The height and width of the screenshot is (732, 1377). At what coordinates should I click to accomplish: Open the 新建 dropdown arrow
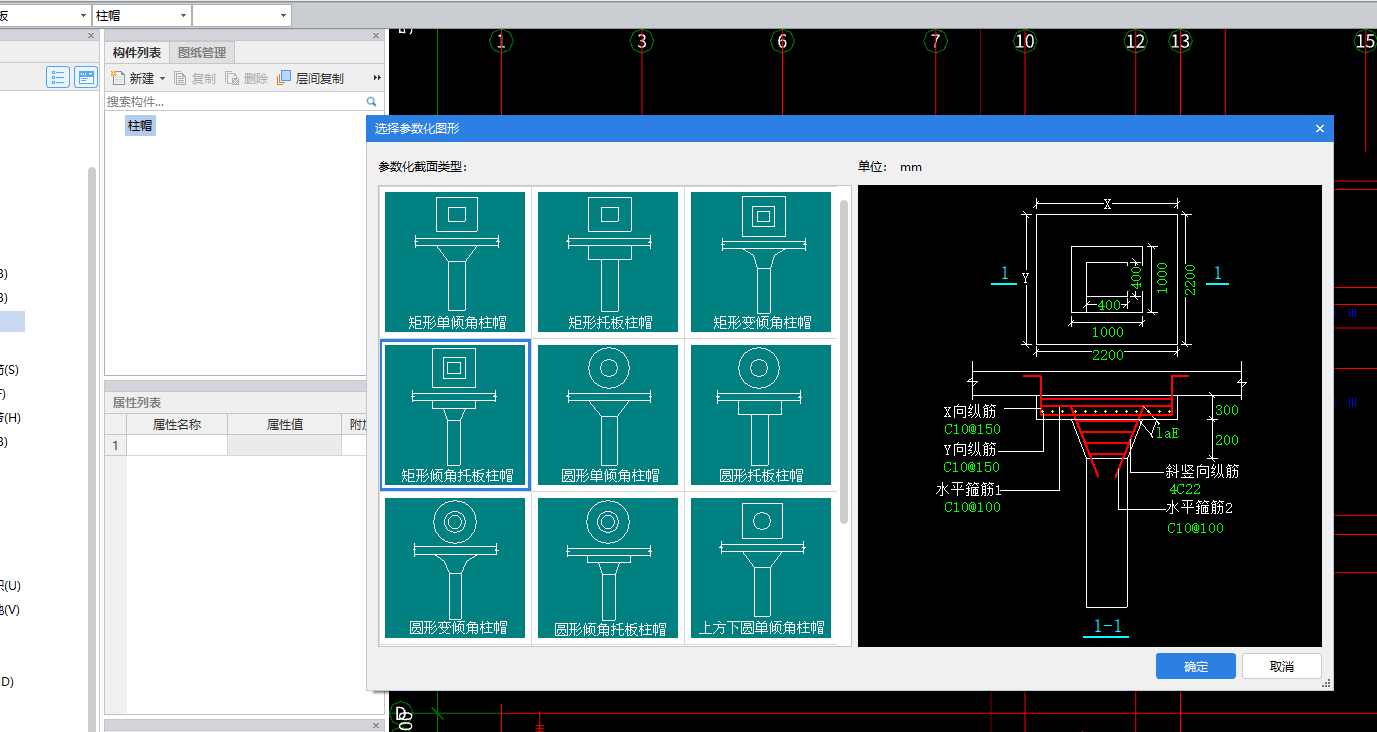pyautogui.click(x=162, y=78)
